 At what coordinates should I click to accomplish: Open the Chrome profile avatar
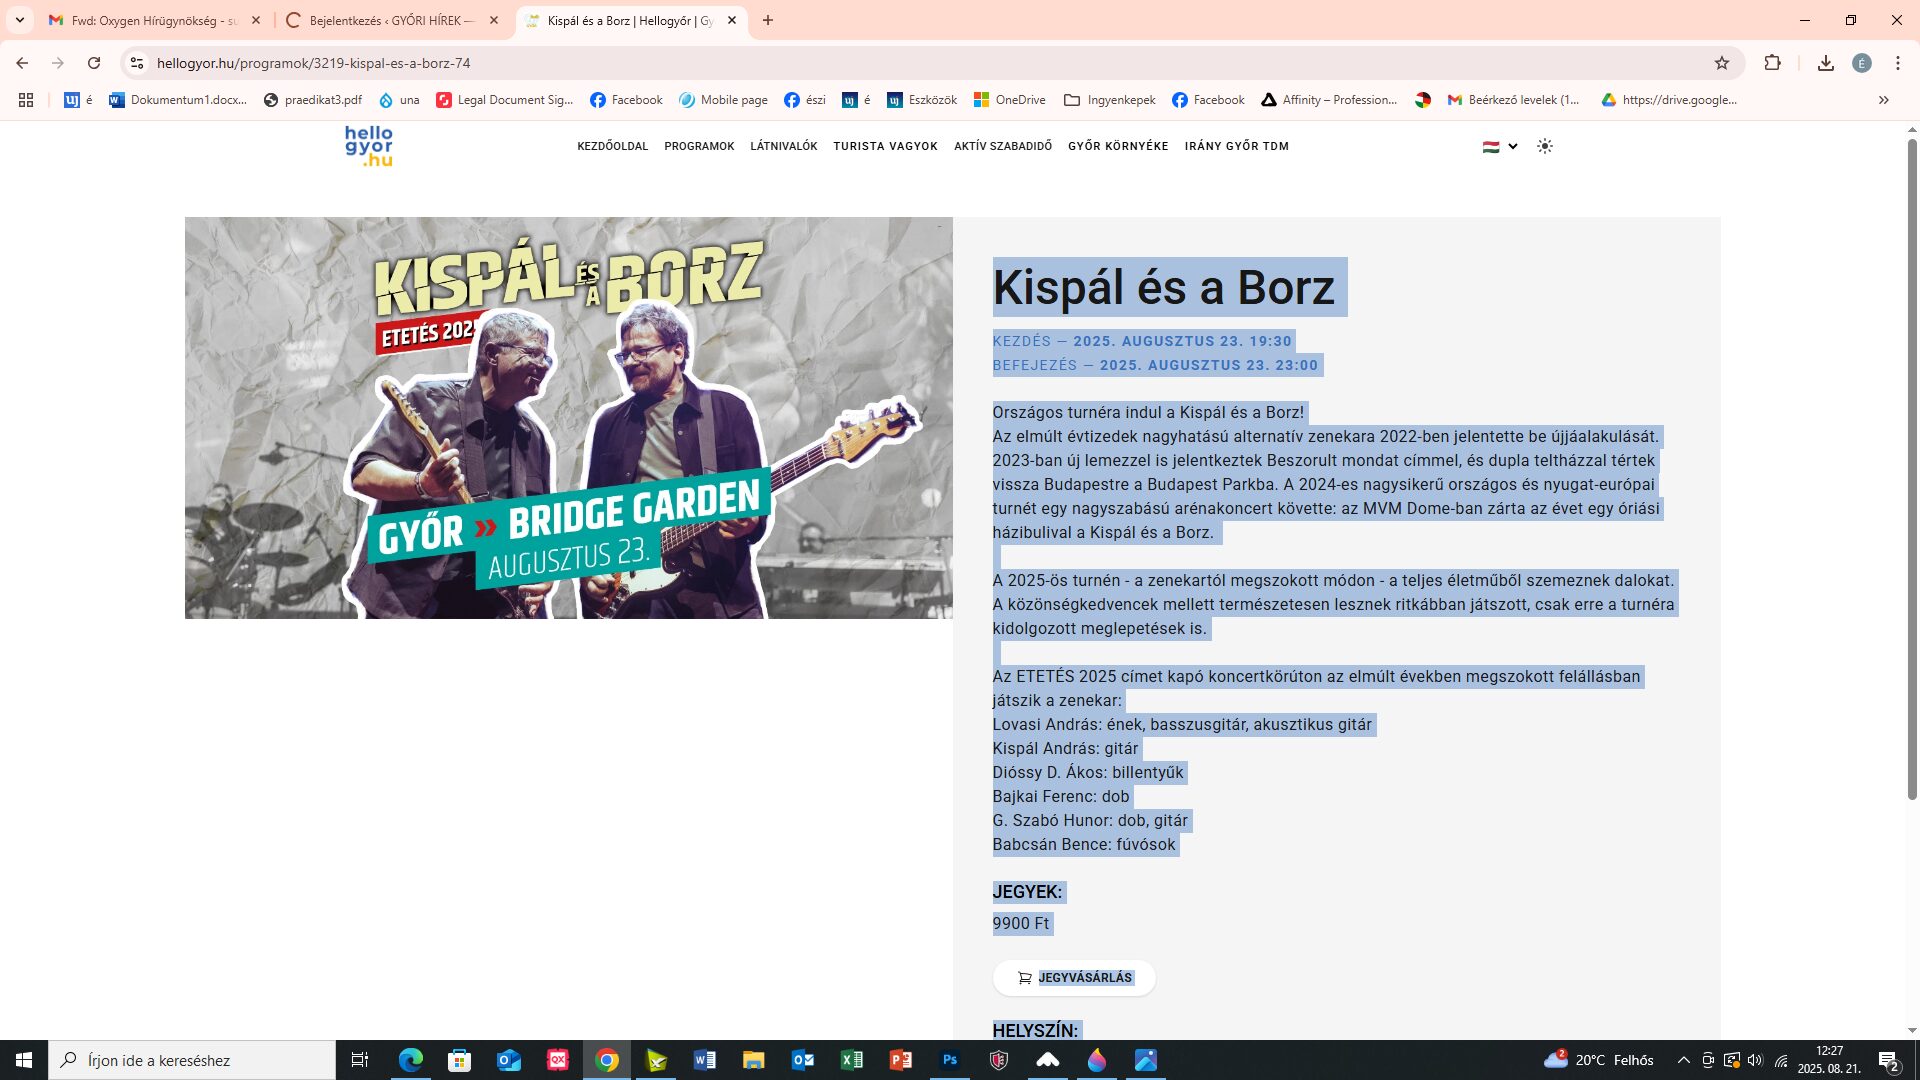click(x=1862, y=63)
